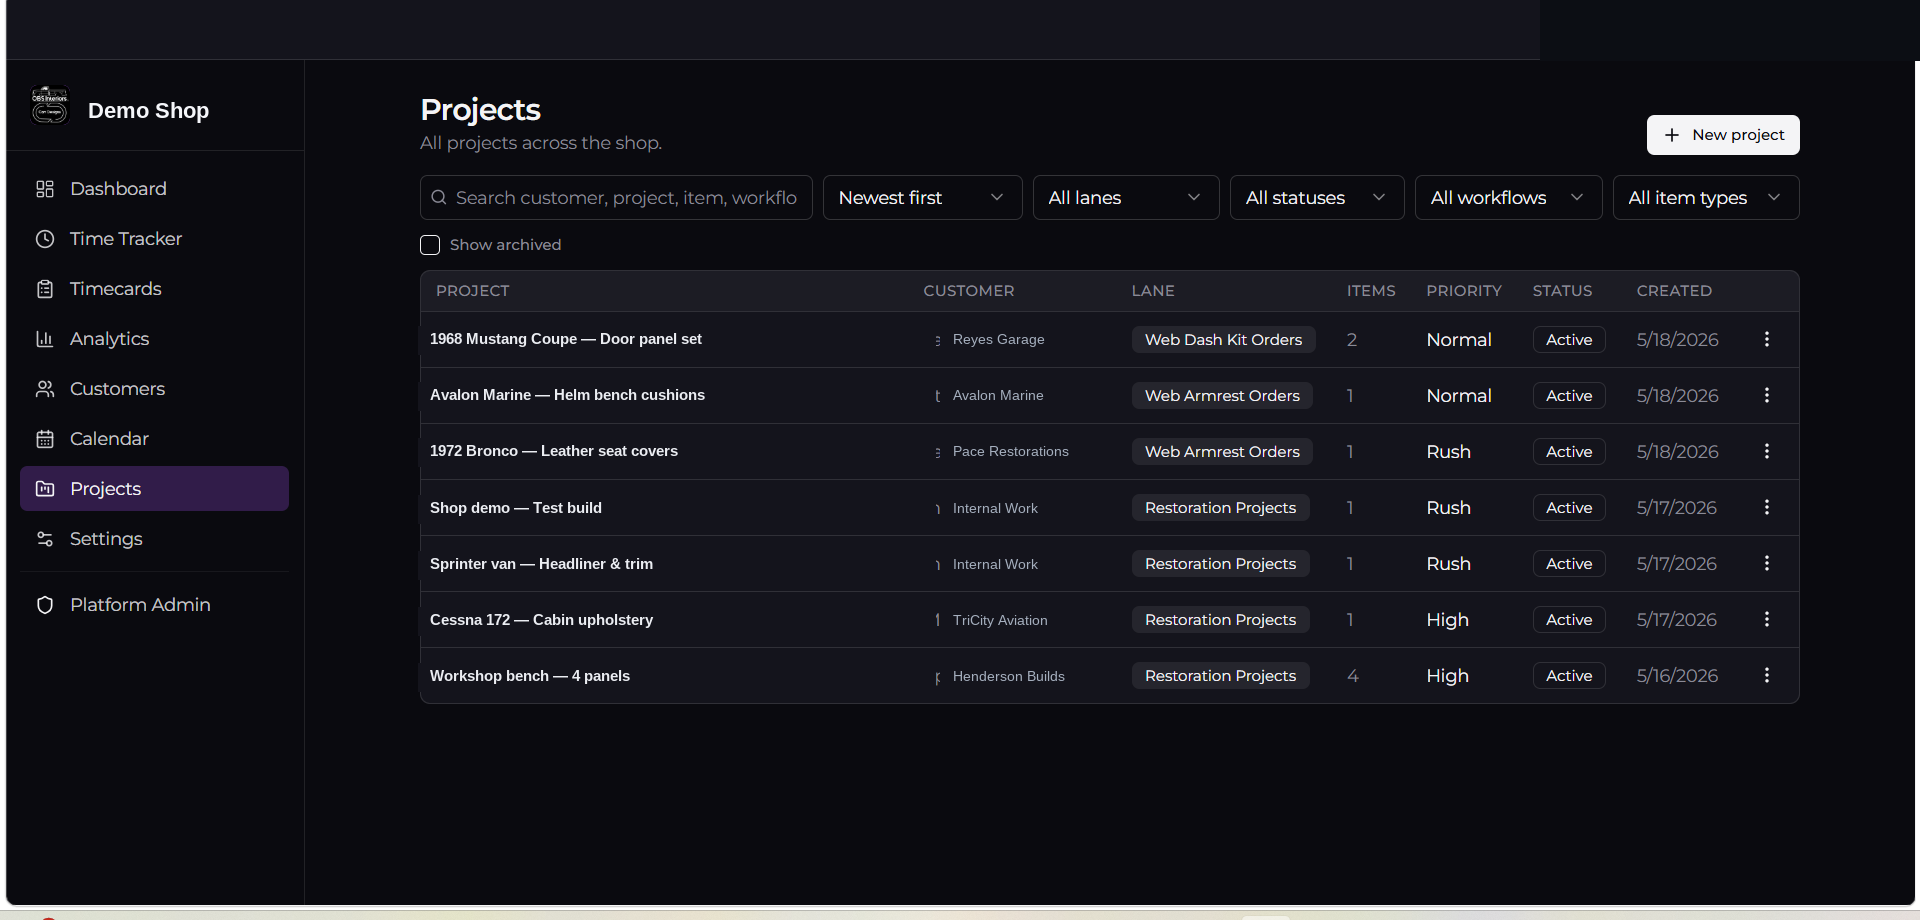Focus the search customer, project, item field
Viewport: 1920px width, 920px height.
pos(616,198)
